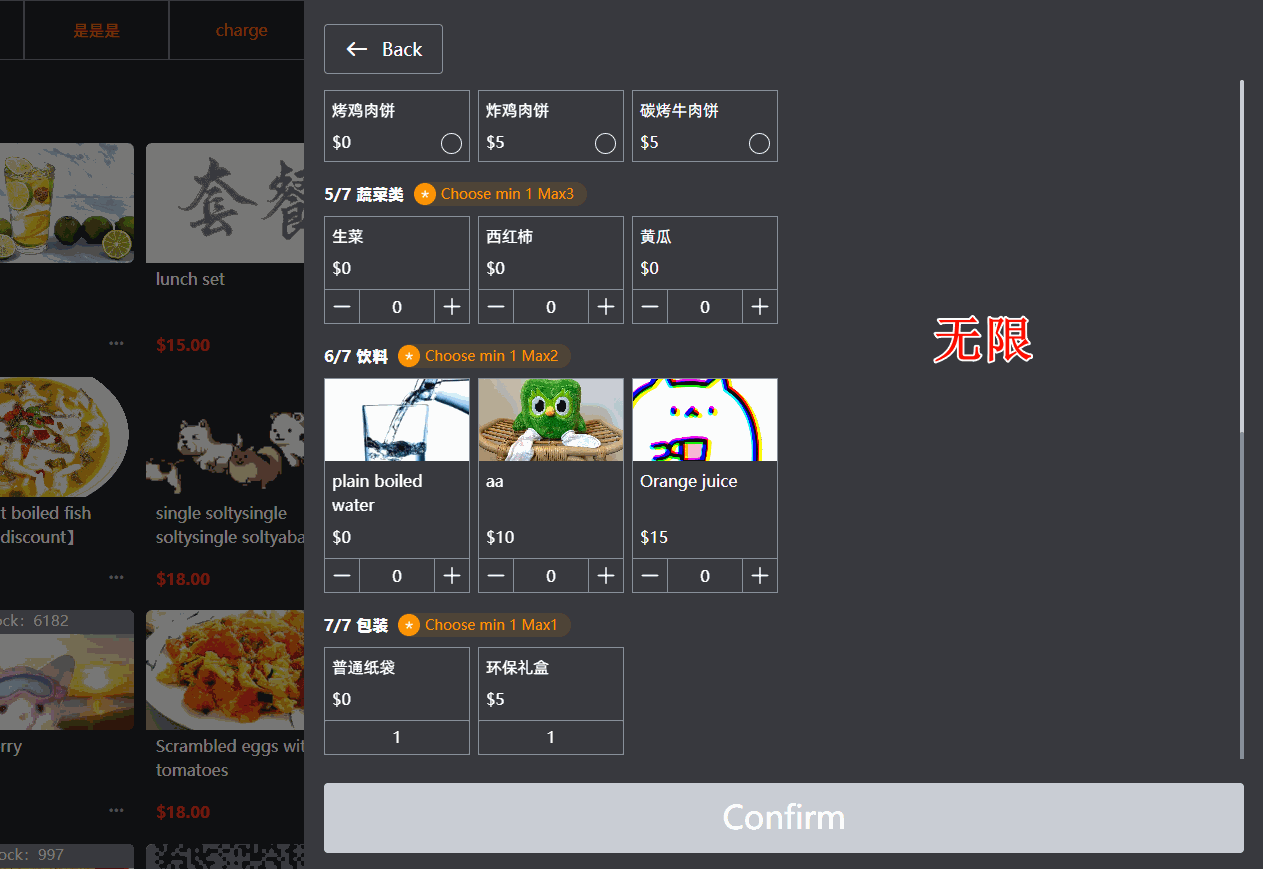Increase 生菜 quantity with plus icon
The height and width of the screenshot is (869, 1263).
click(x=452, y=307)
